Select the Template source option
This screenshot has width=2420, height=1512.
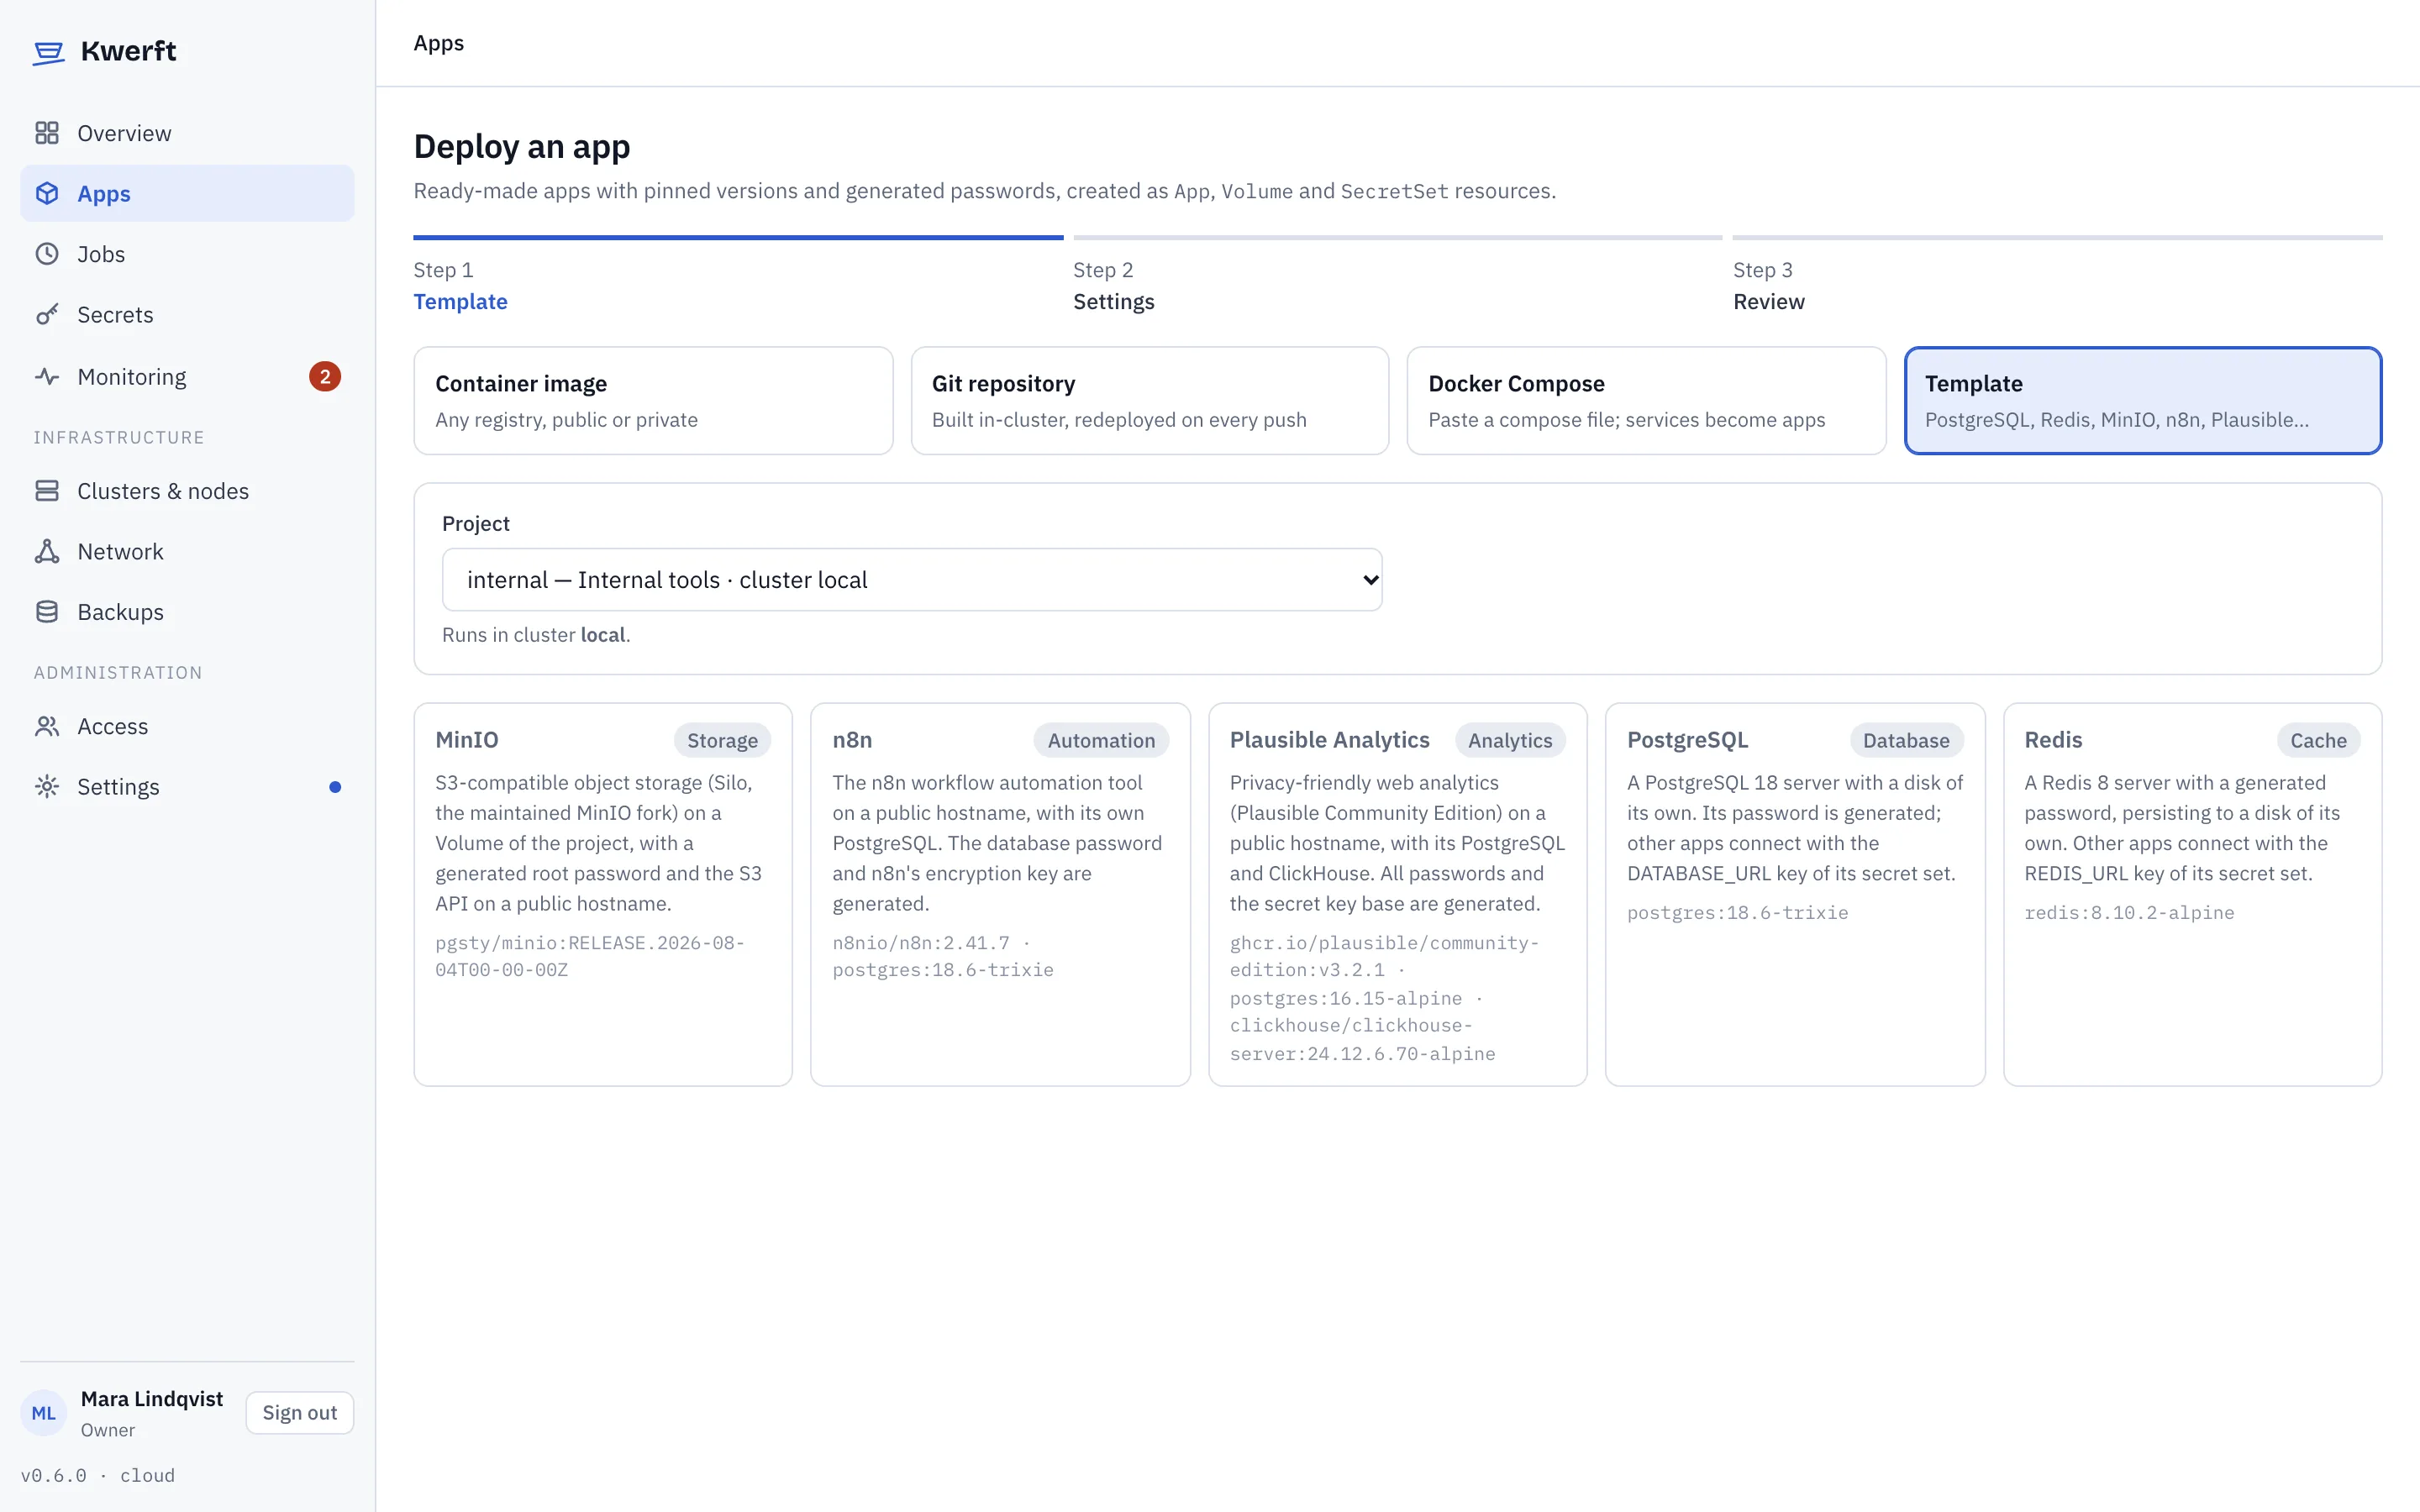(x=2143, y=401)
